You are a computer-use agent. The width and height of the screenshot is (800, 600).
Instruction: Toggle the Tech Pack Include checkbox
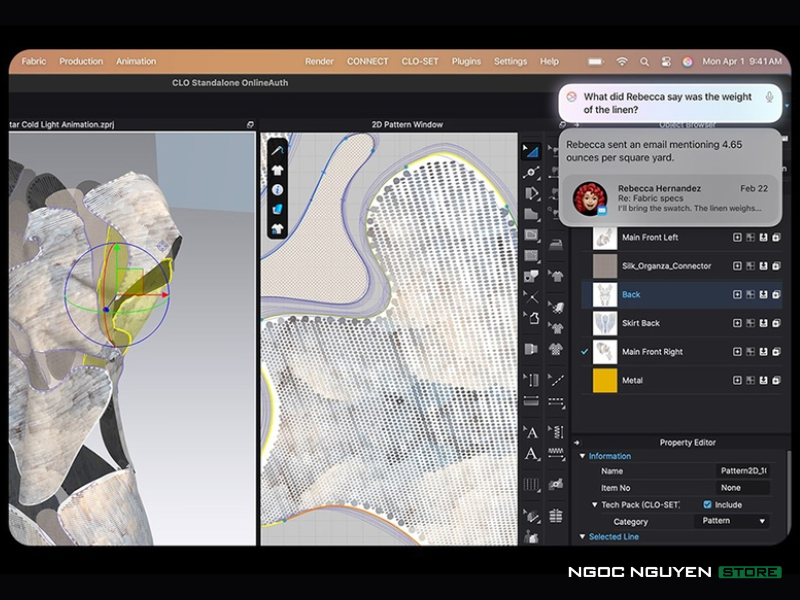[708, 505]
